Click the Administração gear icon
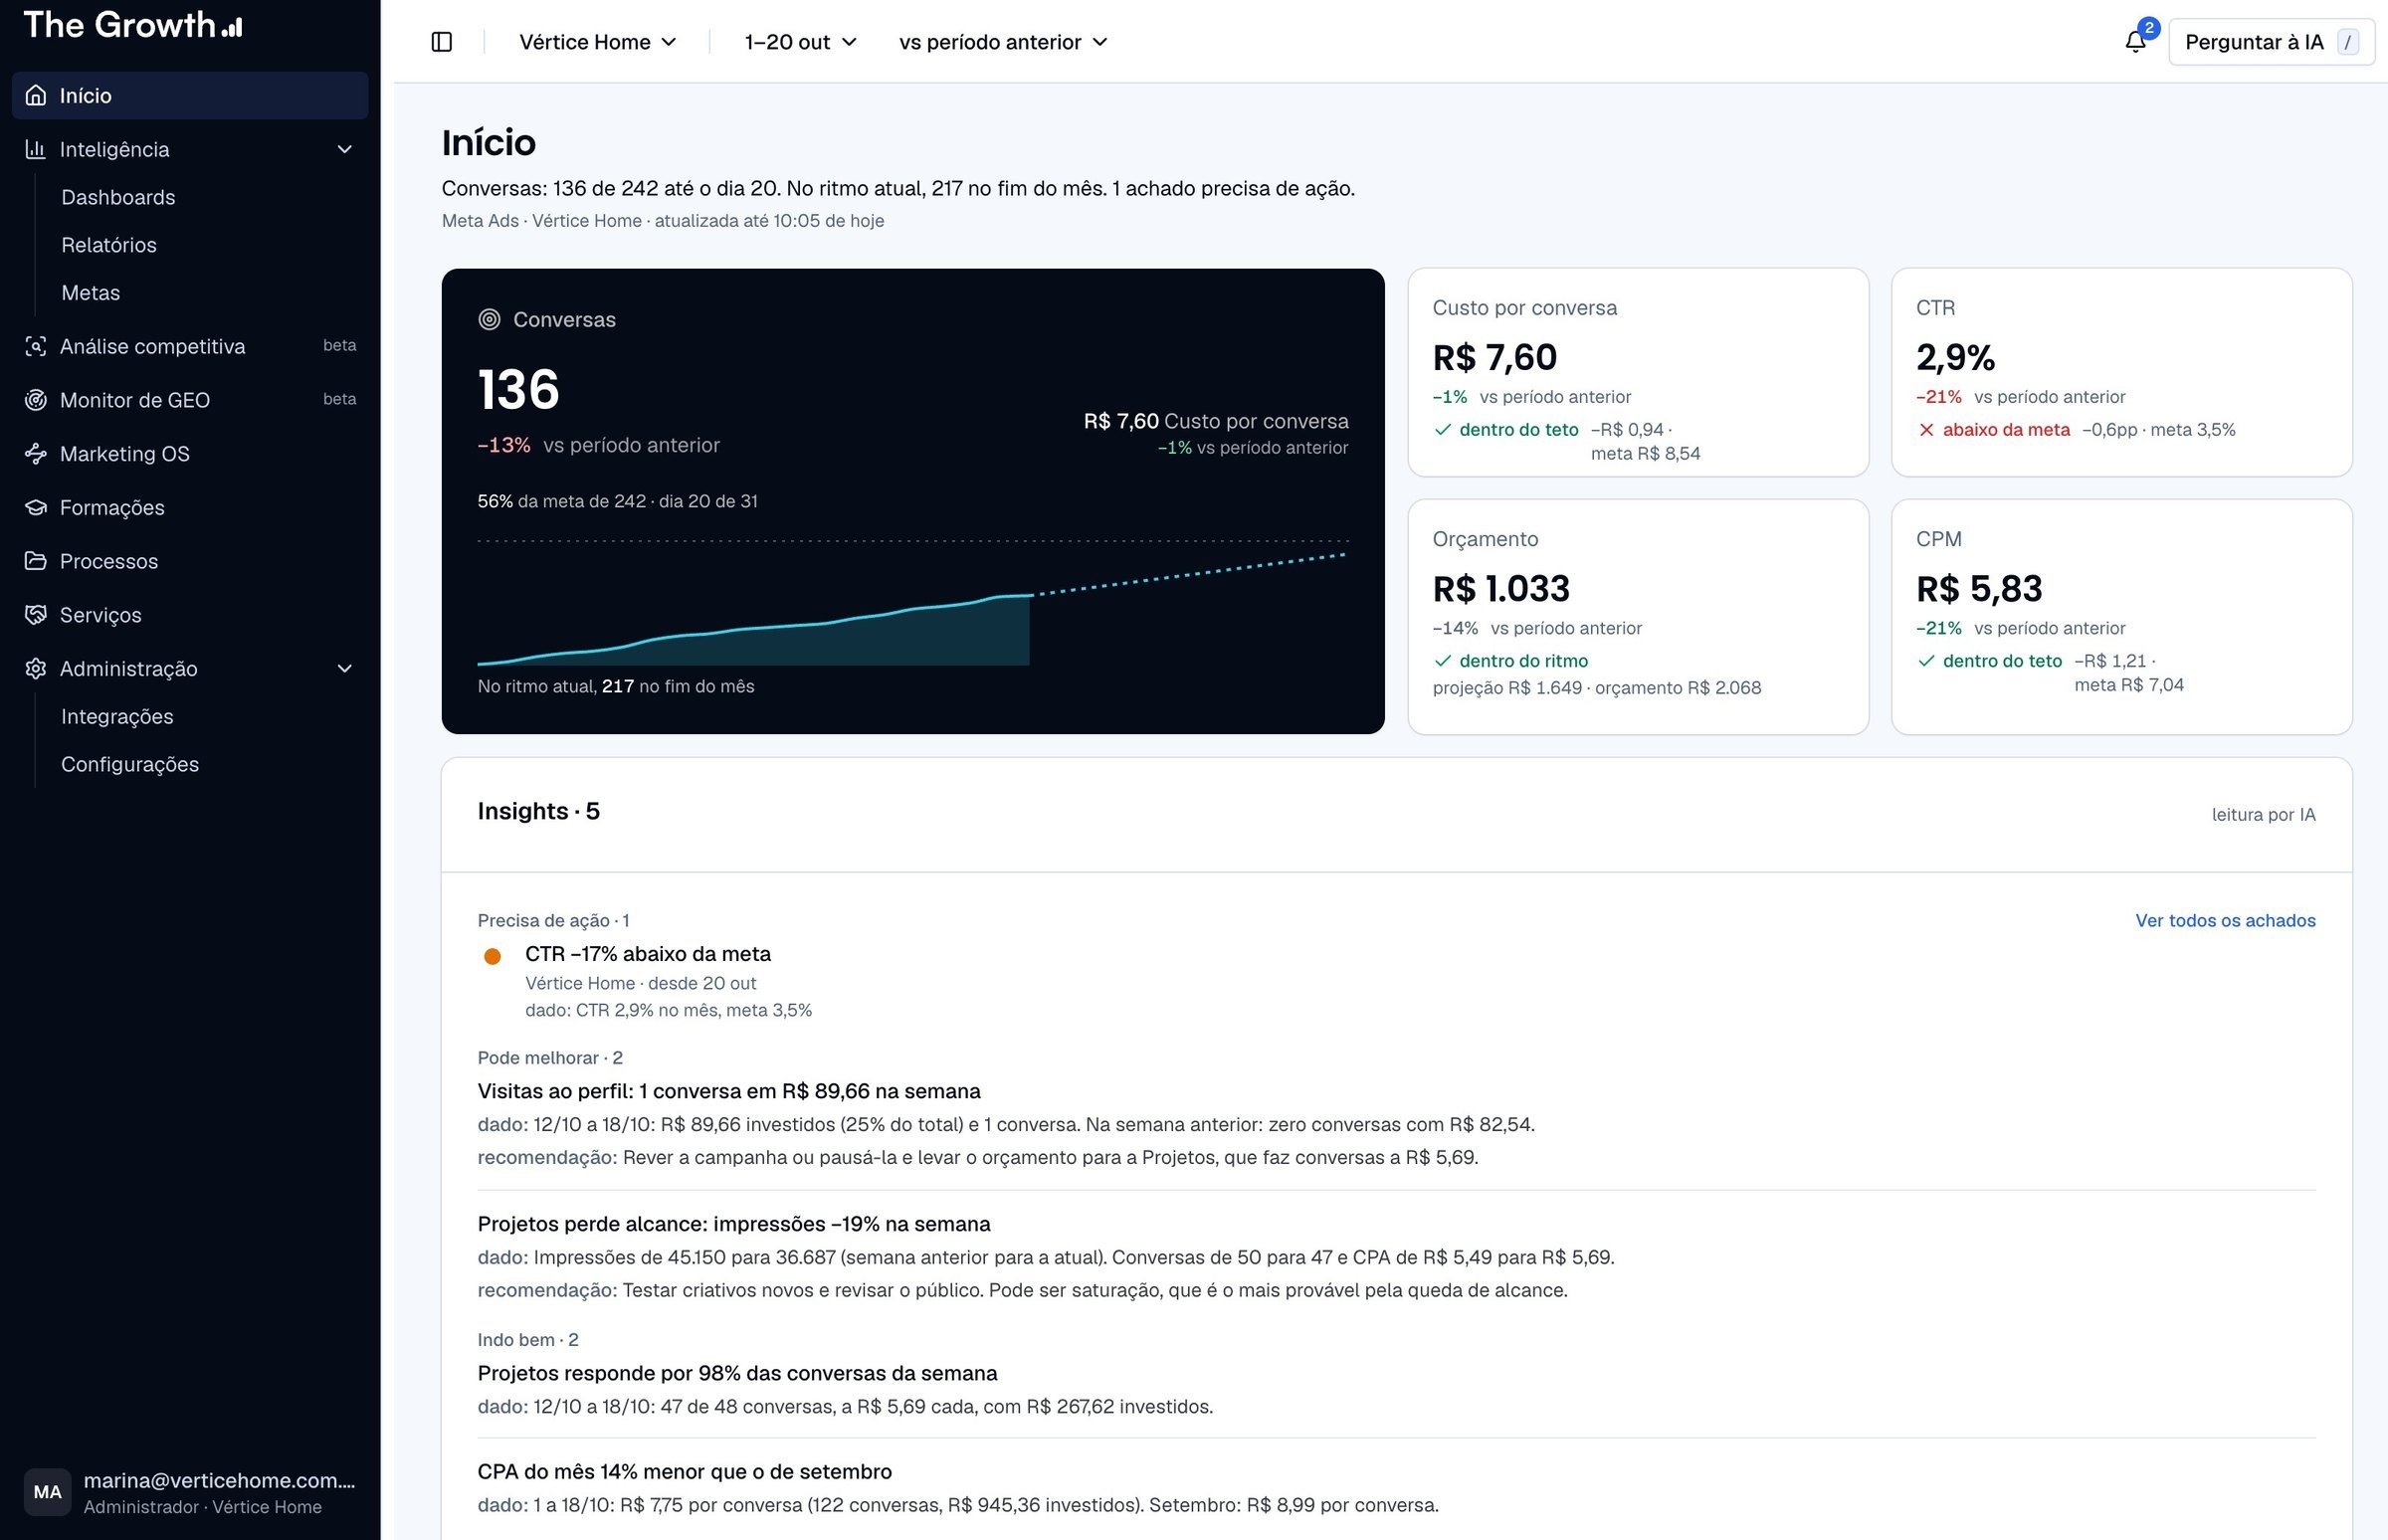 [36, 669]
